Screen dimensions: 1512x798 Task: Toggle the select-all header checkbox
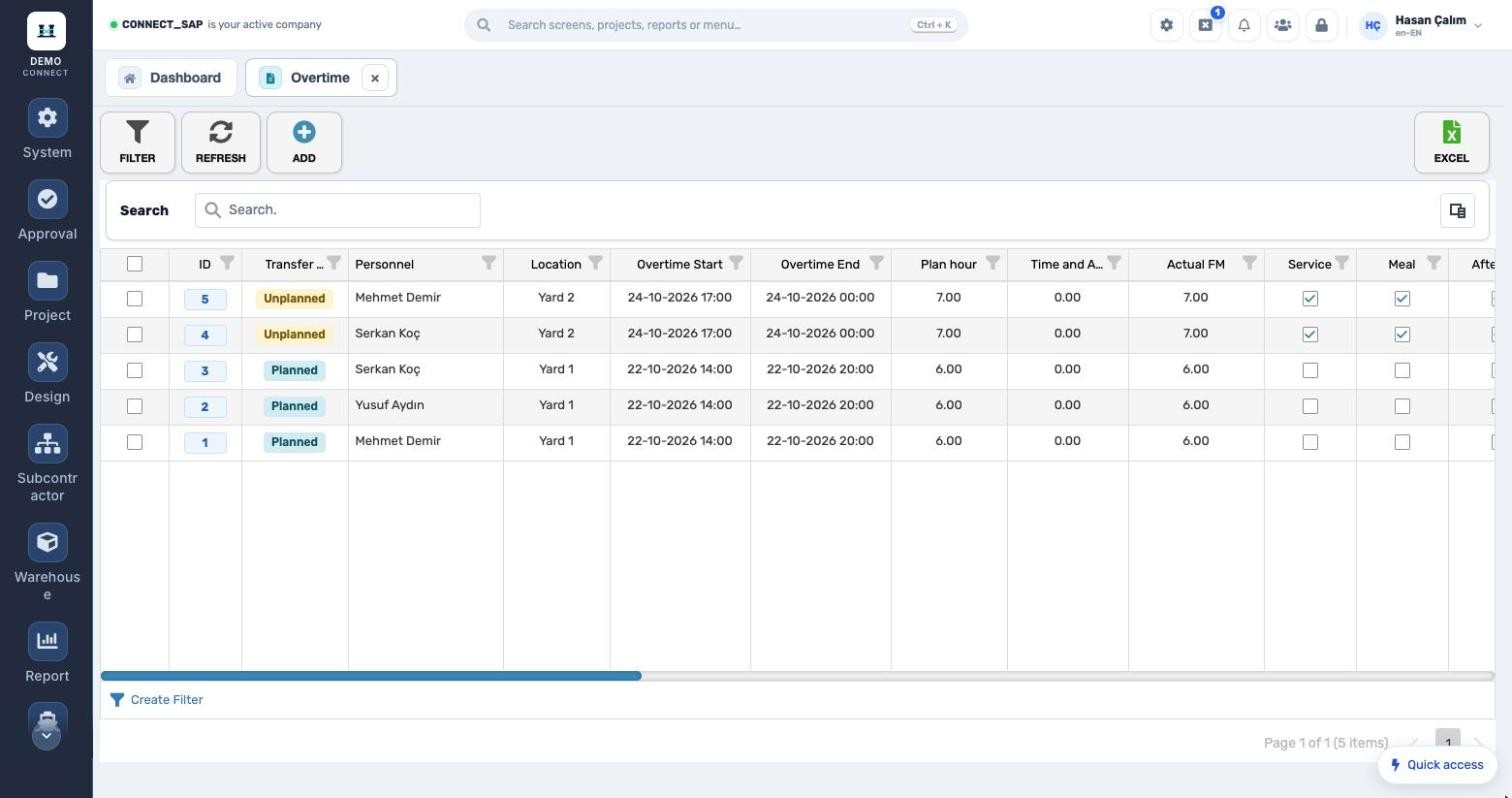click(135, 264)
